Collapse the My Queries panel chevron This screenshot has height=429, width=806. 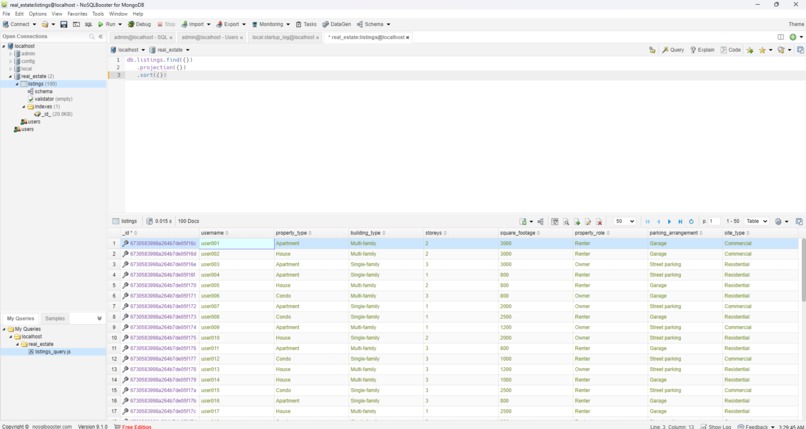point(99,319)
